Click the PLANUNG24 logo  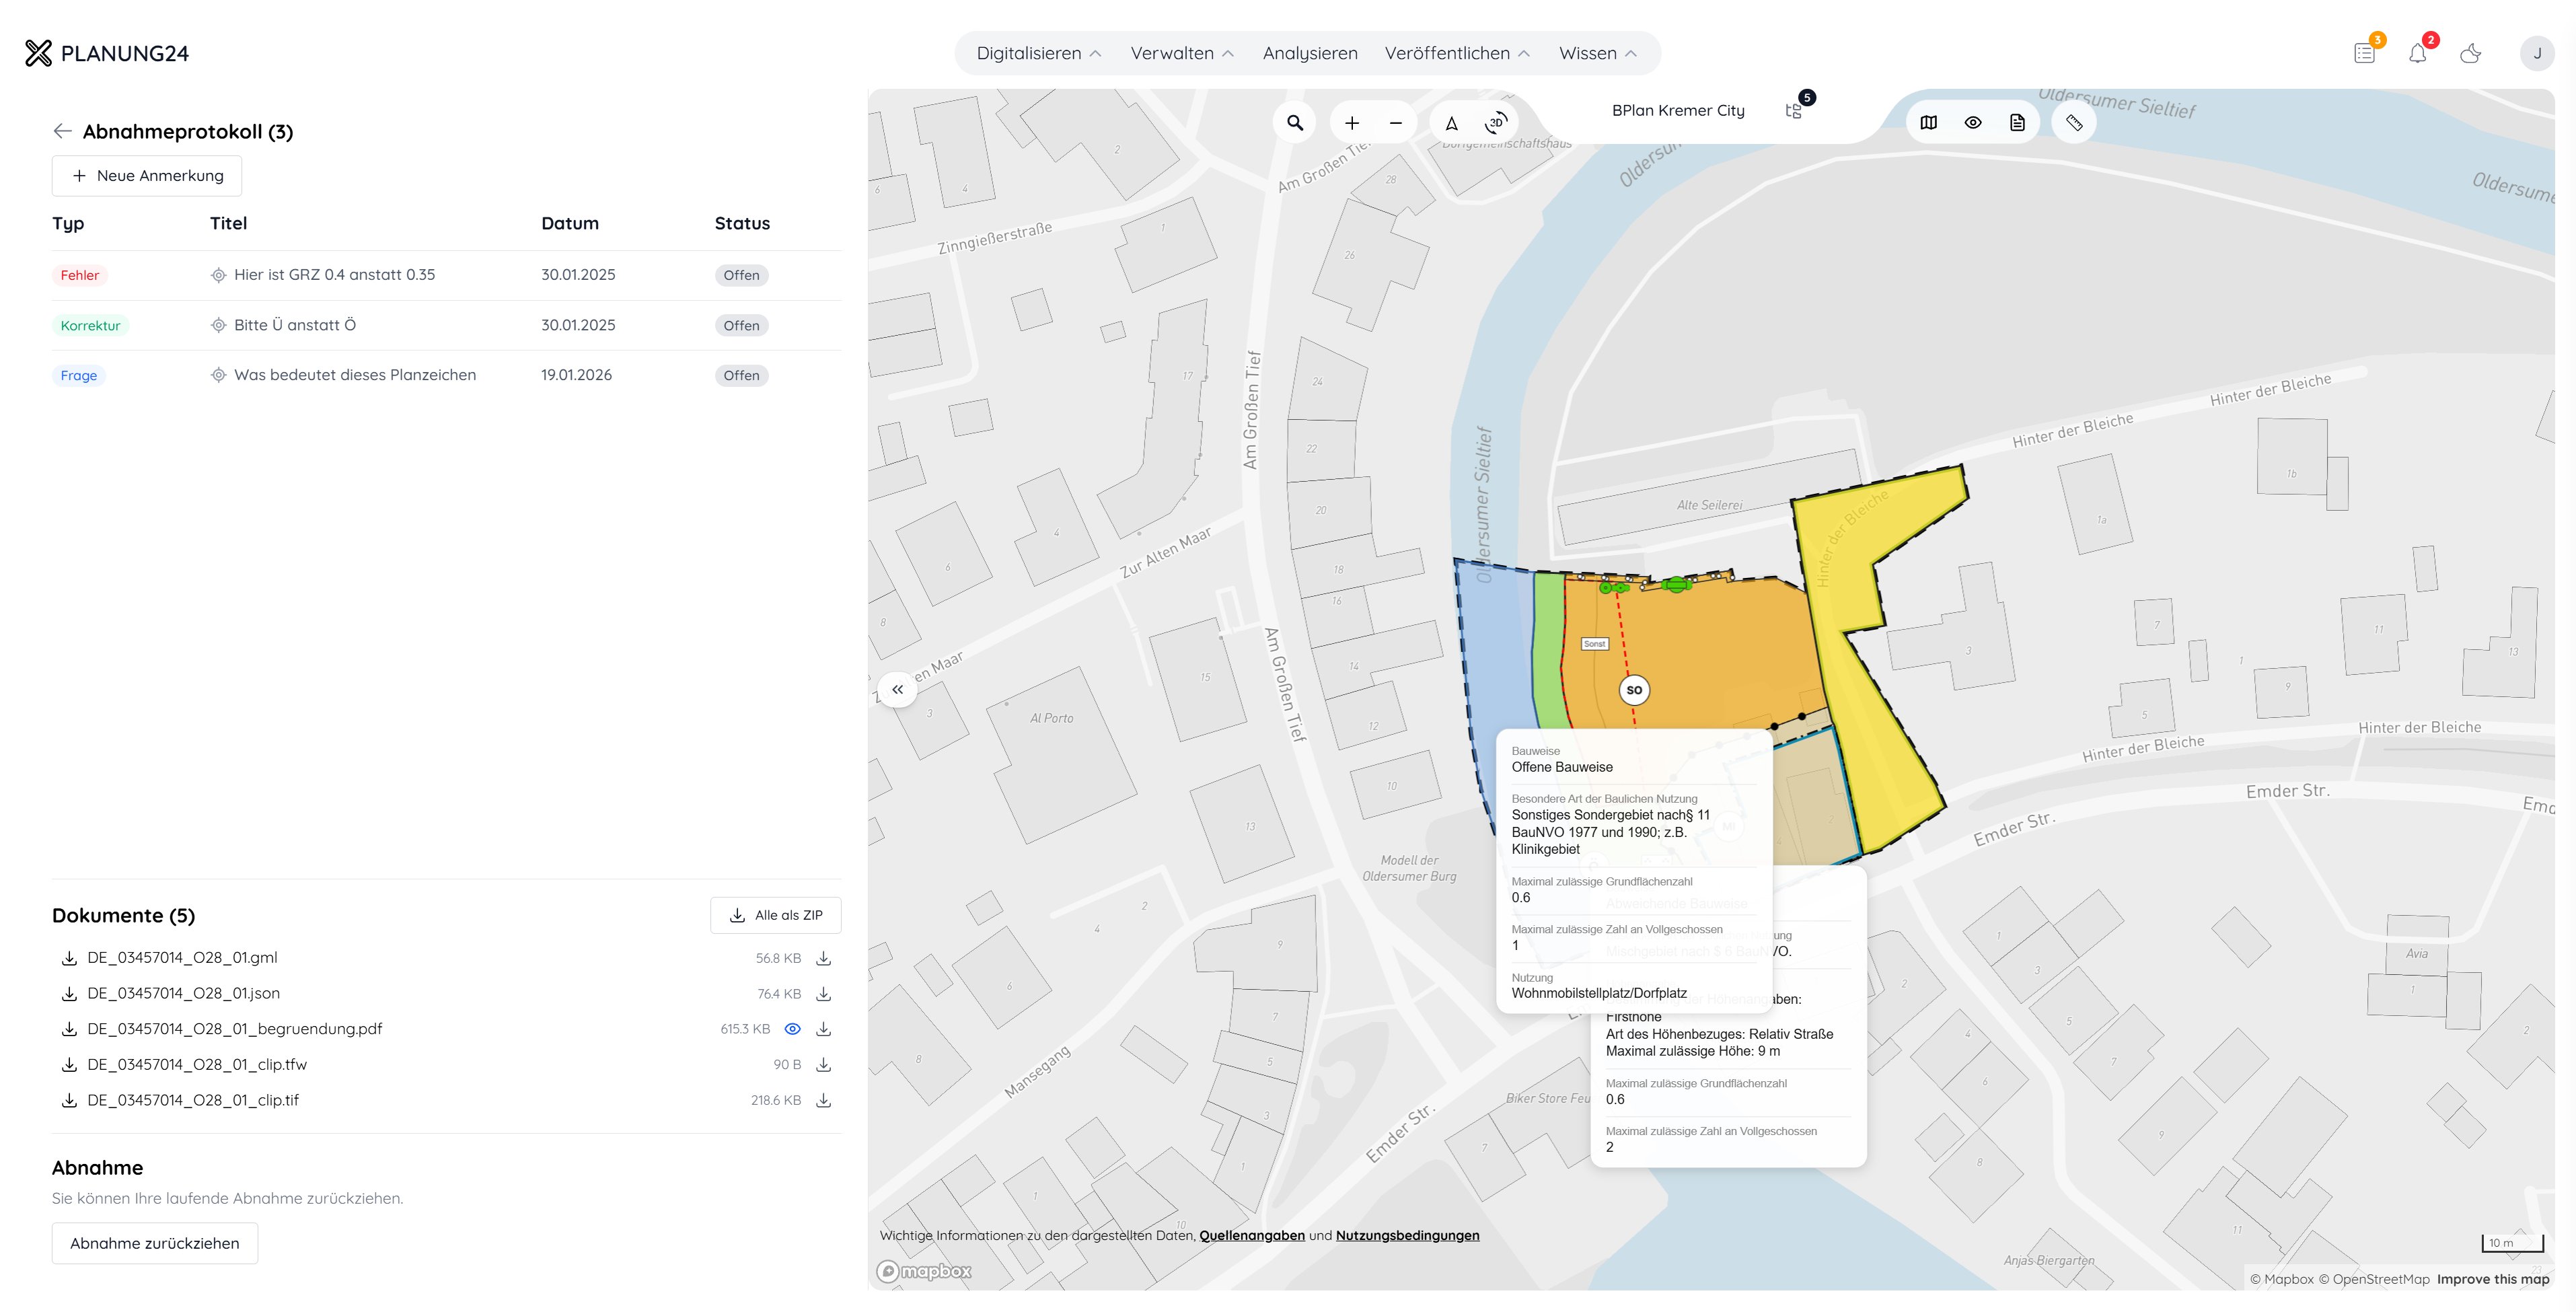point(107,53)
